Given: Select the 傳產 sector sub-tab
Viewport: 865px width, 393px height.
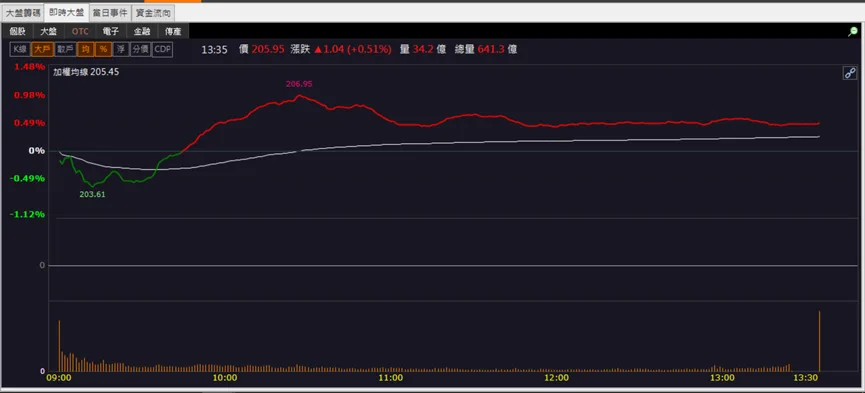Looking at the screenshot, I should 173,31.
